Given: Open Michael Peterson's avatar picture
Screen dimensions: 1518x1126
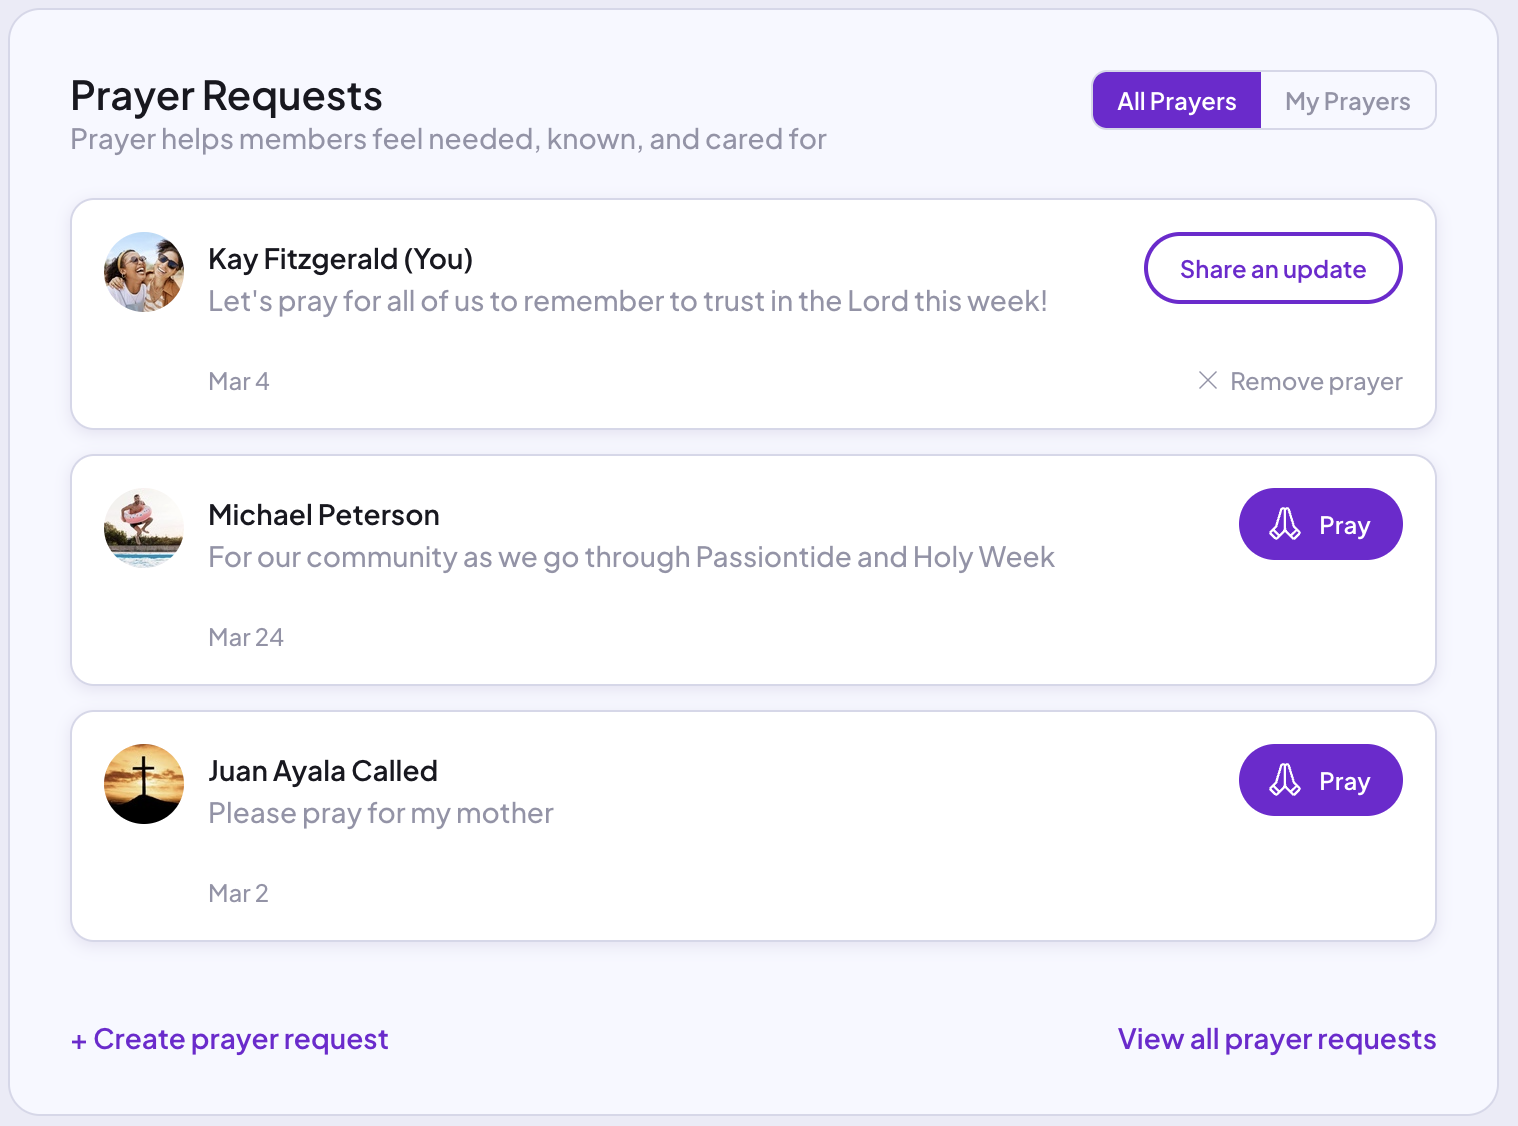Looking at the screenshot, I should [x=144, y=528].
